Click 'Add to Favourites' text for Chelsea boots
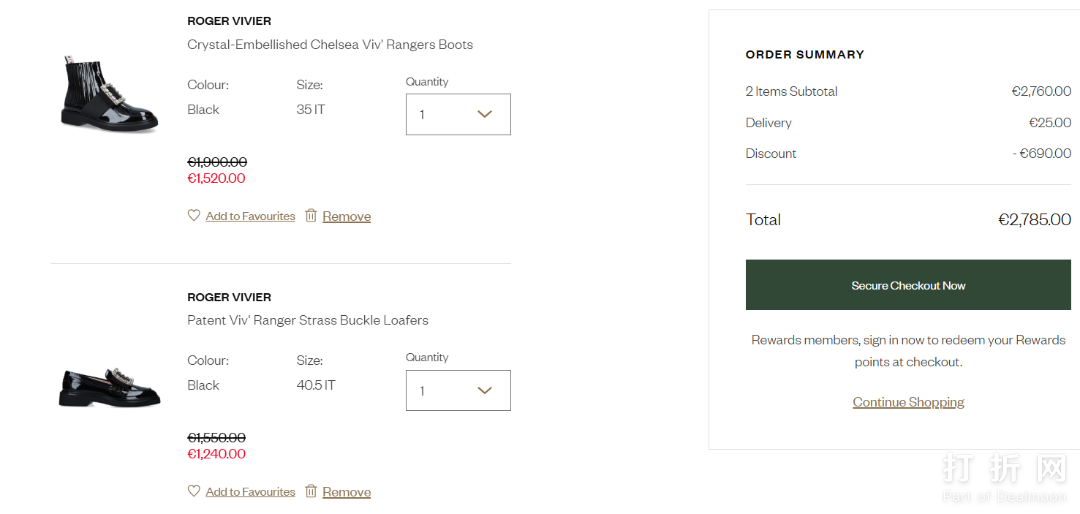Screen dimensions: 1080x514 tap(250, 216)
